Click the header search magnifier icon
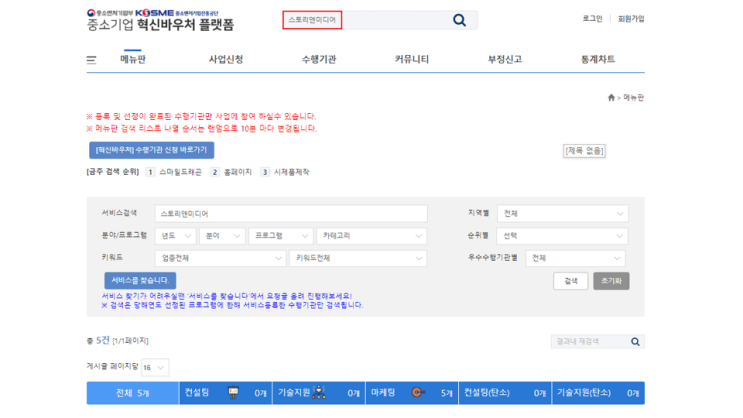 459,20
